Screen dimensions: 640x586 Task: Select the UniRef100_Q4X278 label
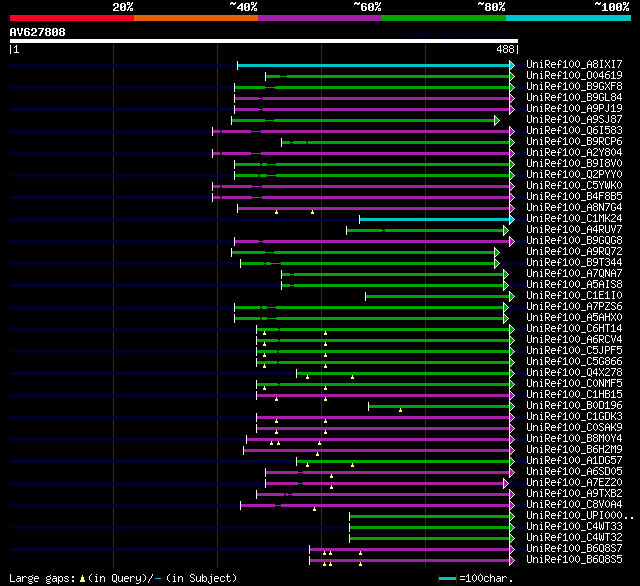574,373
